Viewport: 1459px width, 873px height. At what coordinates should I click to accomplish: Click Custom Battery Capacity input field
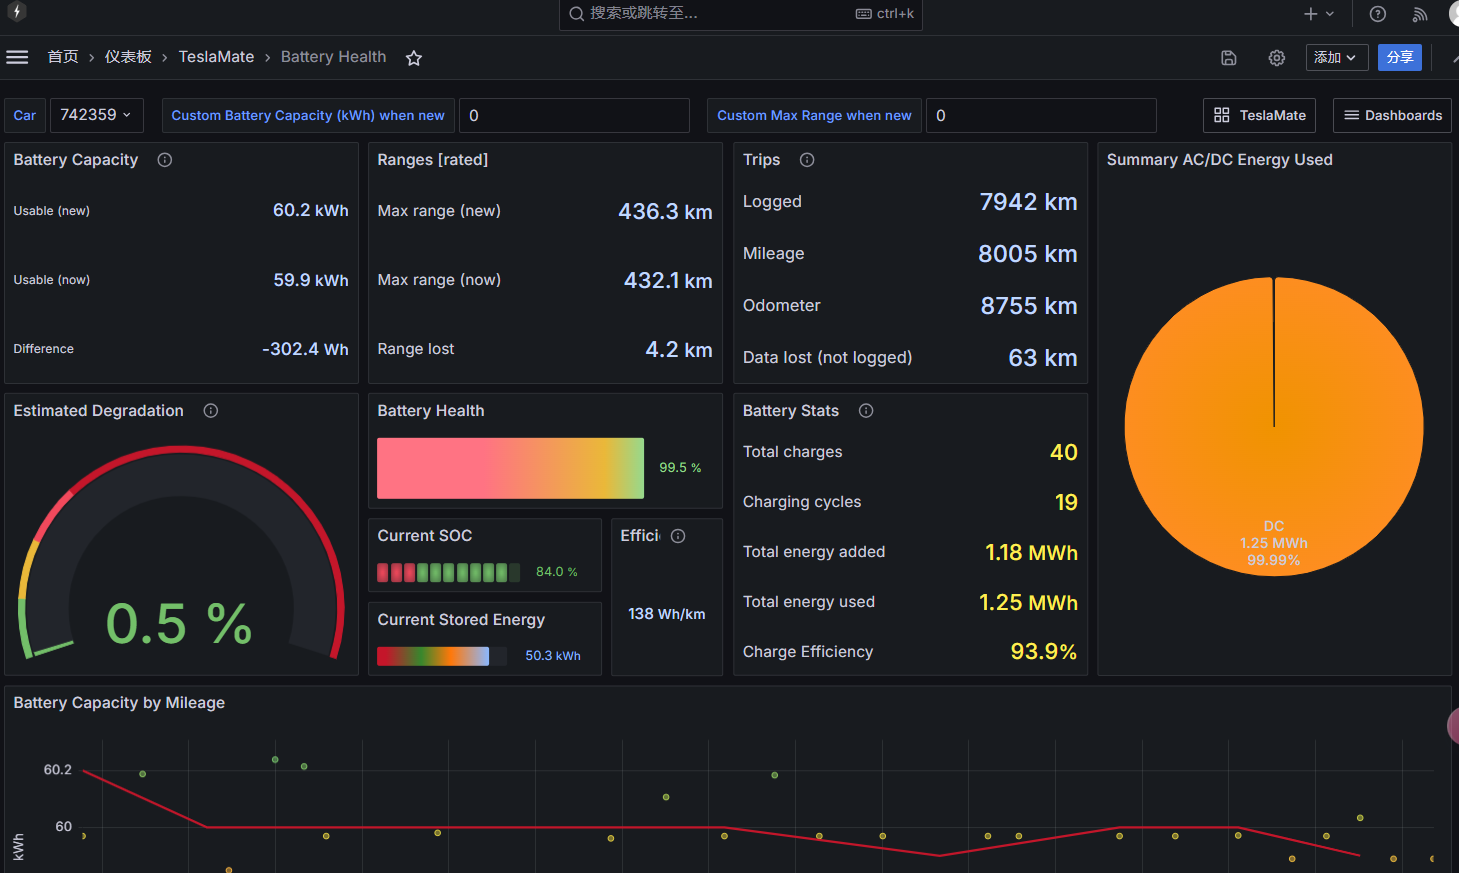click(574, 116)
